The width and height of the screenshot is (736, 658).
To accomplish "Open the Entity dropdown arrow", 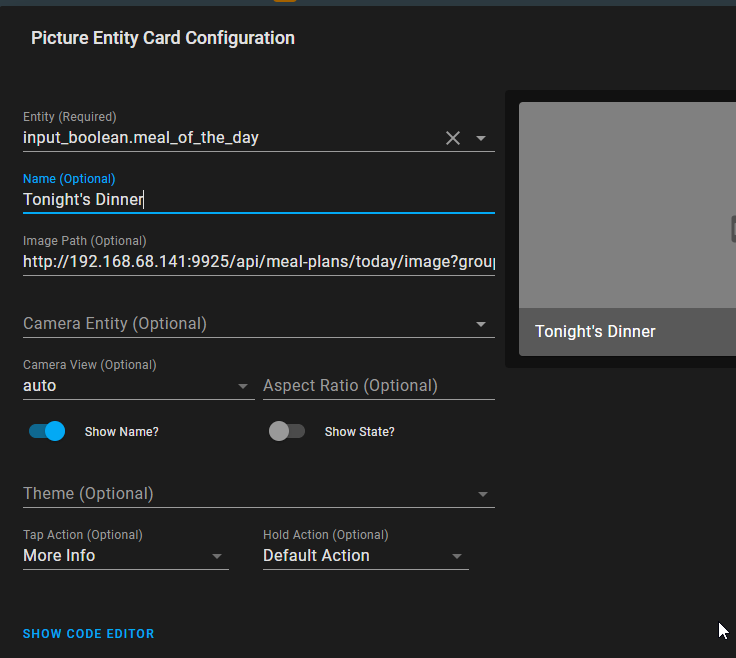I will pyautogui.click(x=481, y=138).
